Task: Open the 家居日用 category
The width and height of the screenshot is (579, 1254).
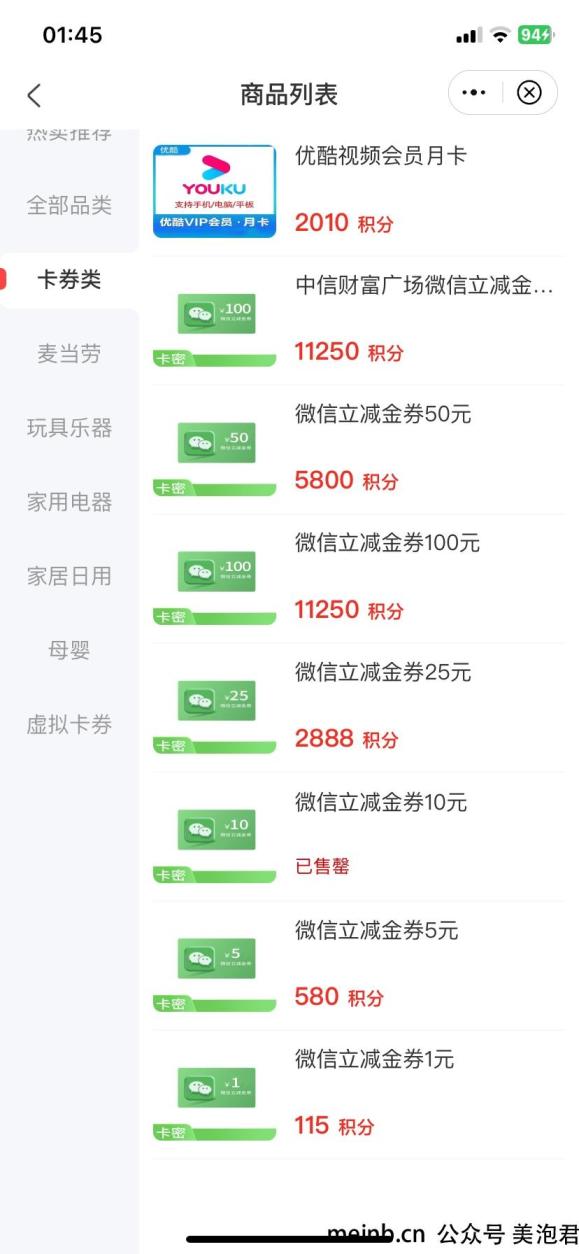Action: pyautogui.click(x=69, y=576)
